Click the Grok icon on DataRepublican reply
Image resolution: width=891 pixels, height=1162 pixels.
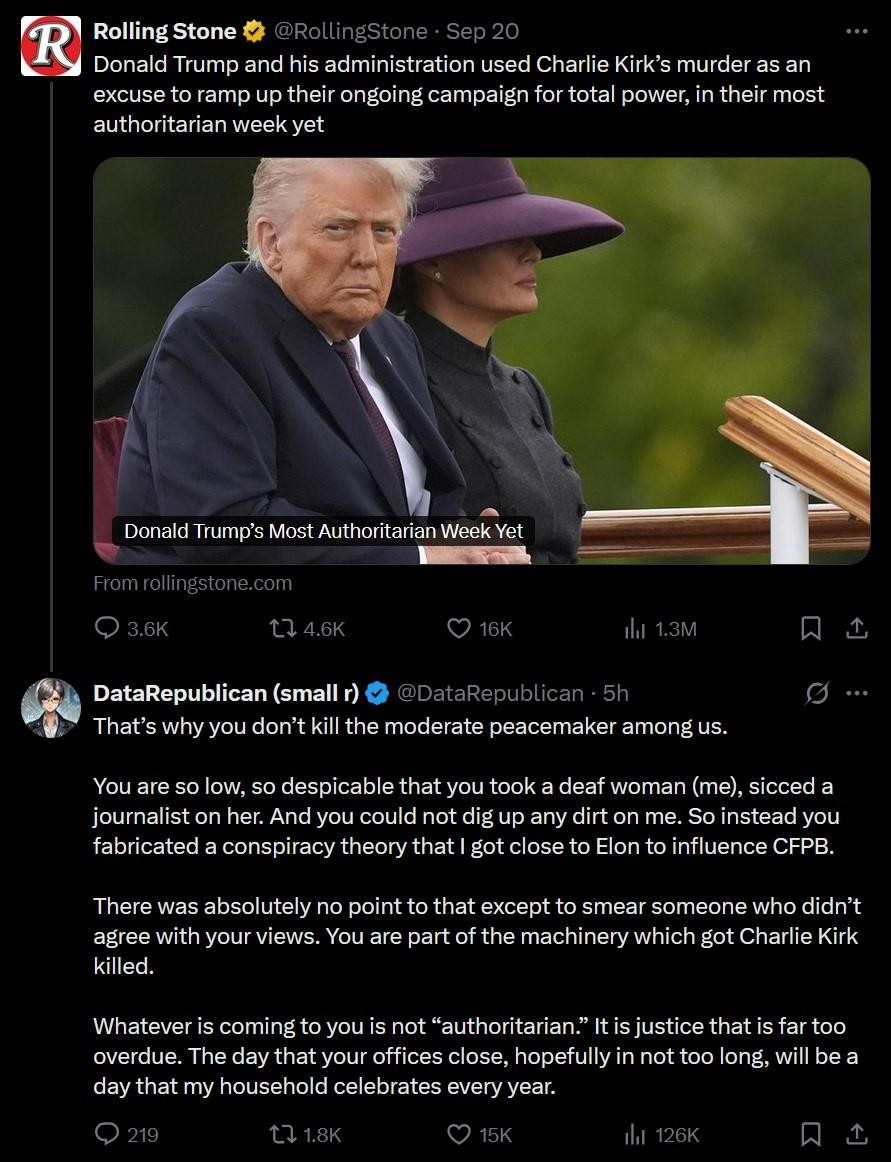coord(817,694)
